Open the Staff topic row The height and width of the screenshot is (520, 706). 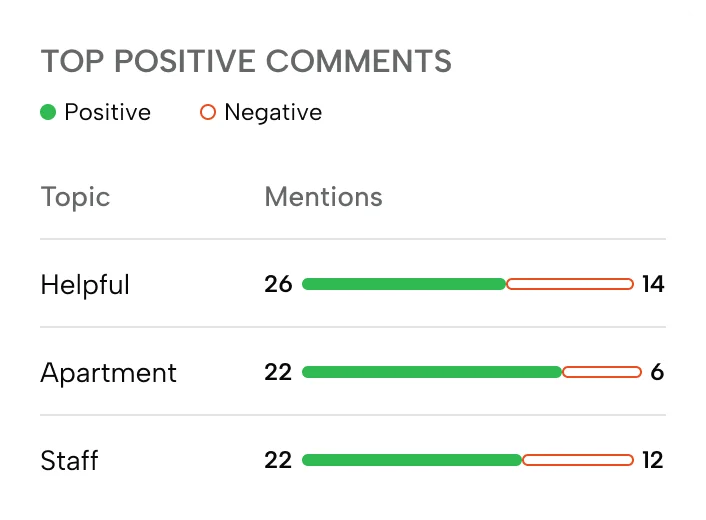(69, 461)
